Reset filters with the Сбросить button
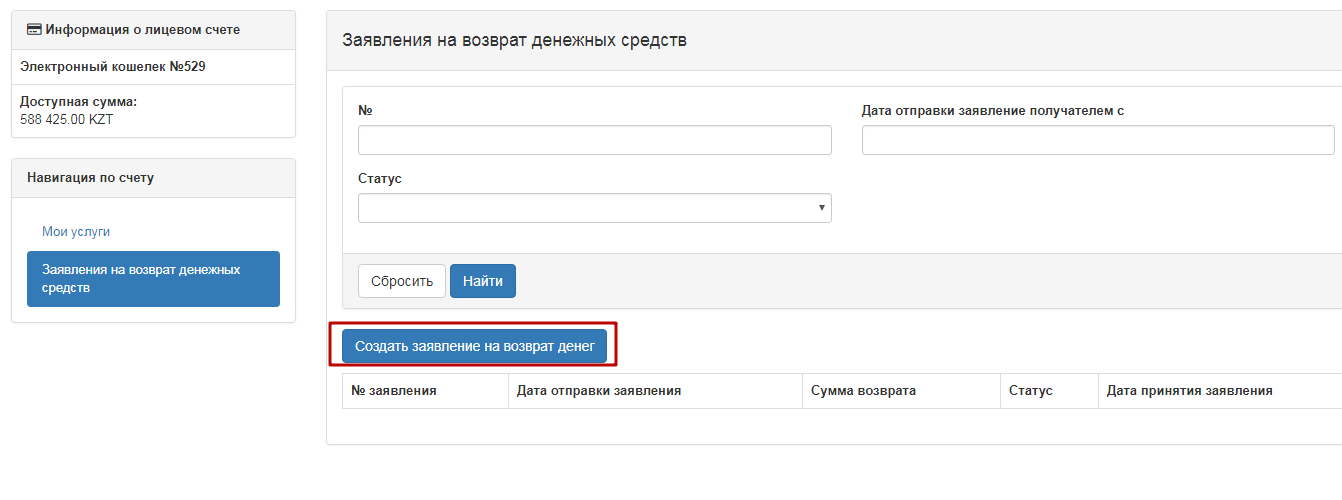Screen dimensions: 1342x500 [401, 281]
